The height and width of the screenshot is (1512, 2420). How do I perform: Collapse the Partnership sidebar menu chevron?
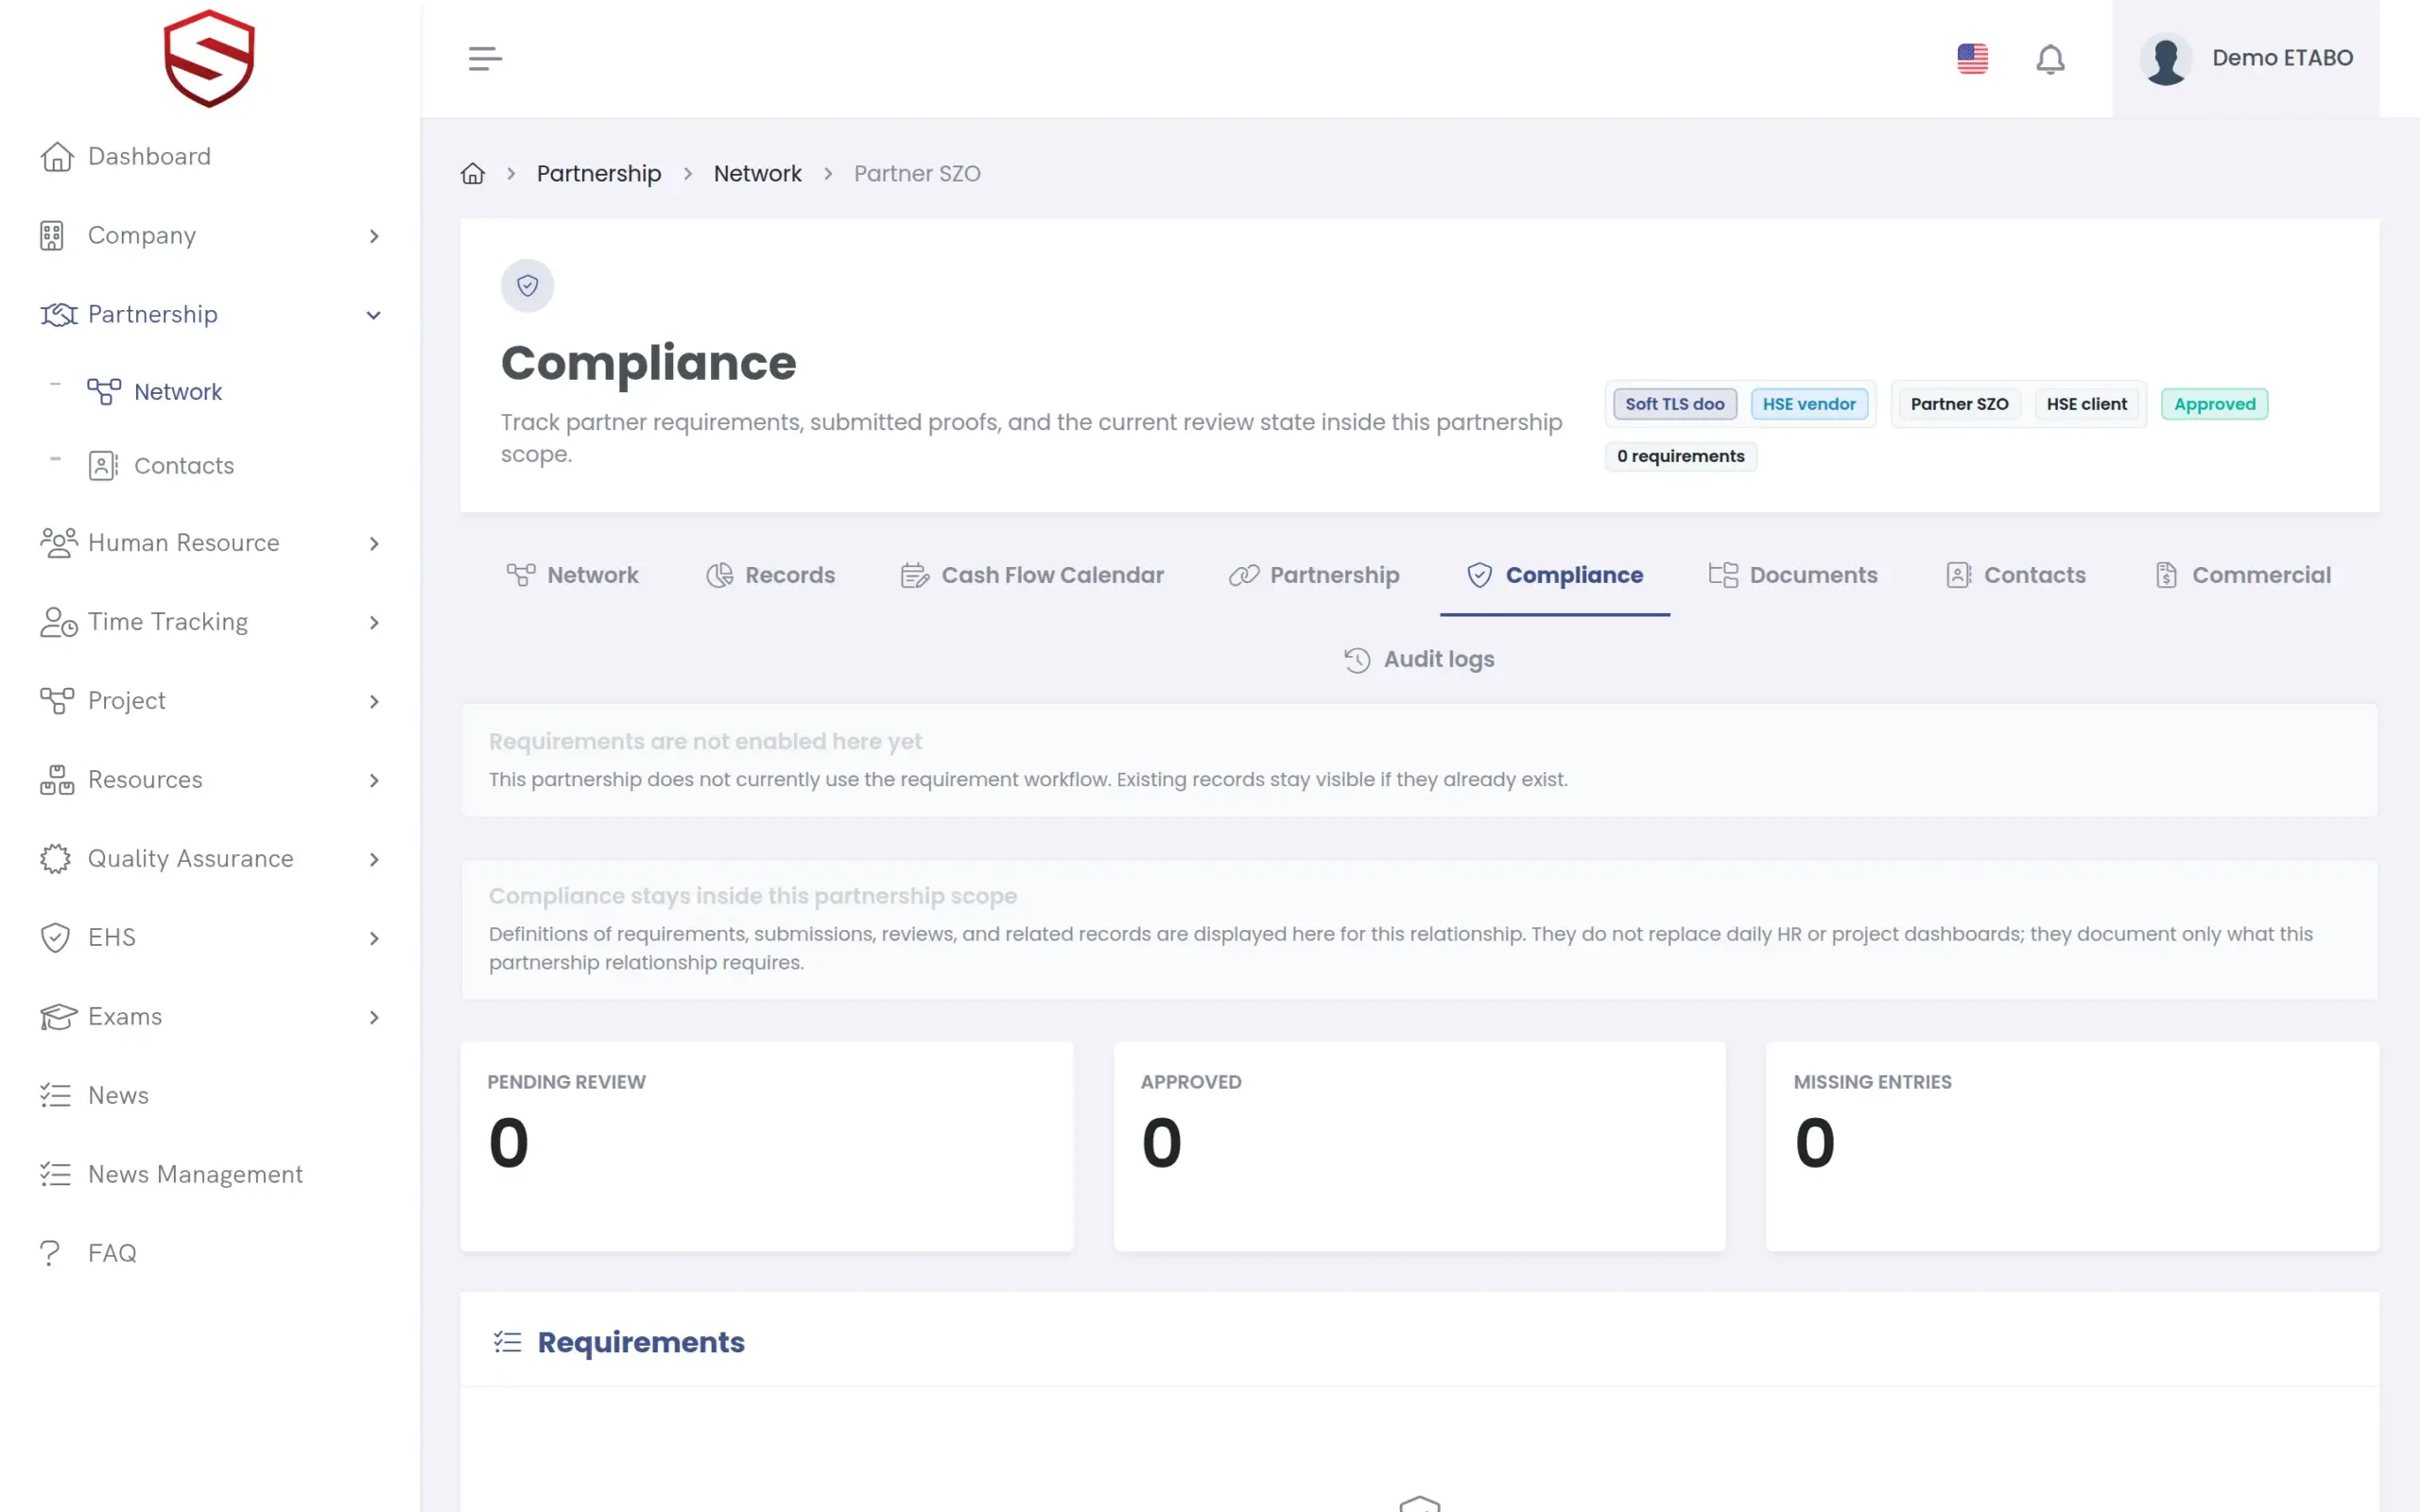tap(374, 315)
